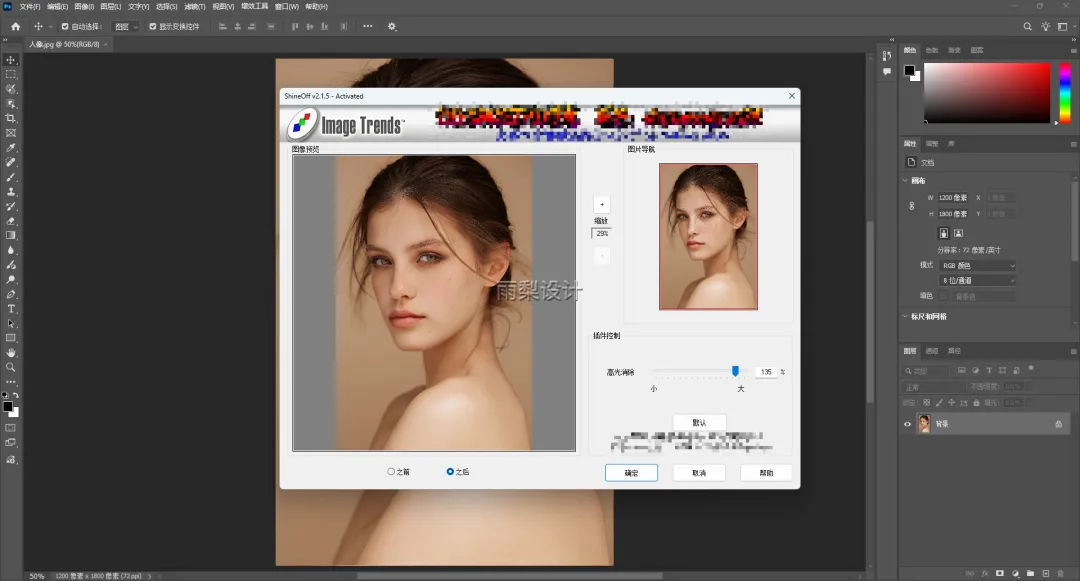This screenshot has height=581, width=1080.
Task: Click the 取消 button in ShineOff dialog
Action: click(x=698, y=473)
